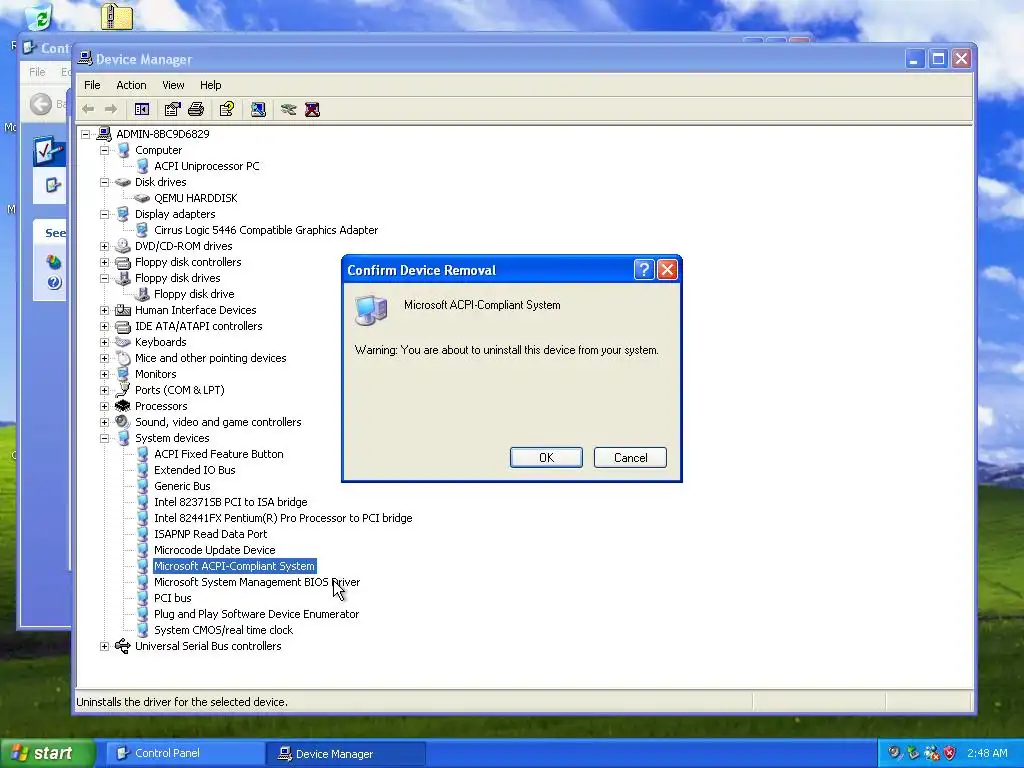Click the Device Manager taskbar button
The width and height of the screenshot is (1024, 768).
coord(346,754)
